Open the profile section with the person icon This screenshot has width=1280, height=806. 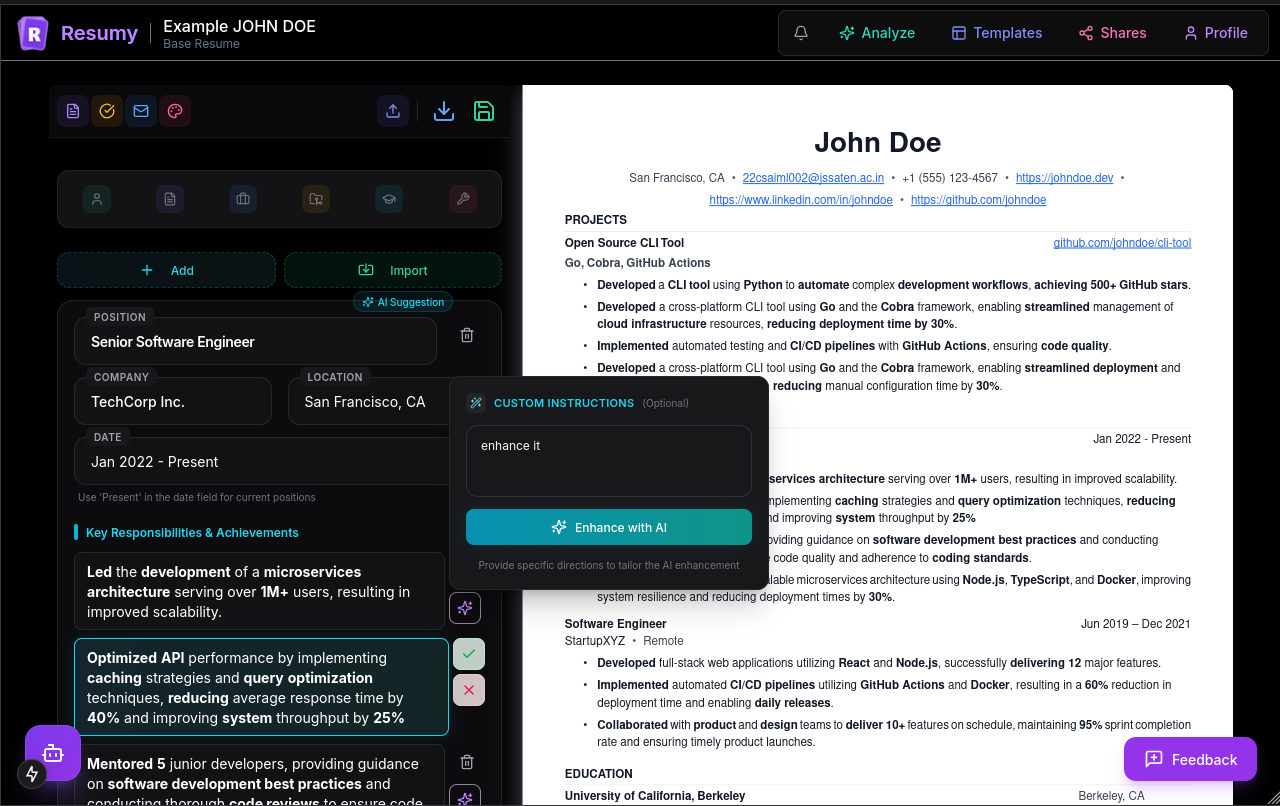97,199
